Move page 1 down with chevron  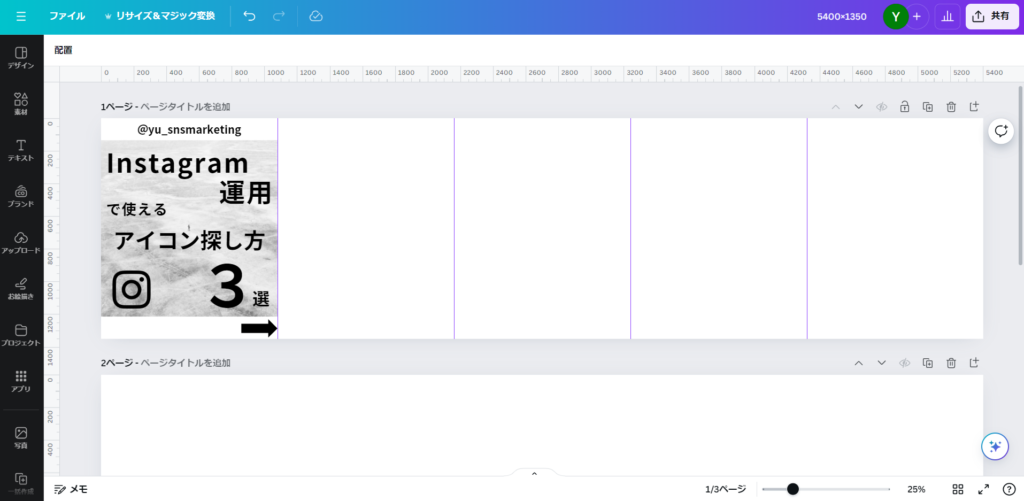(859, 106)
